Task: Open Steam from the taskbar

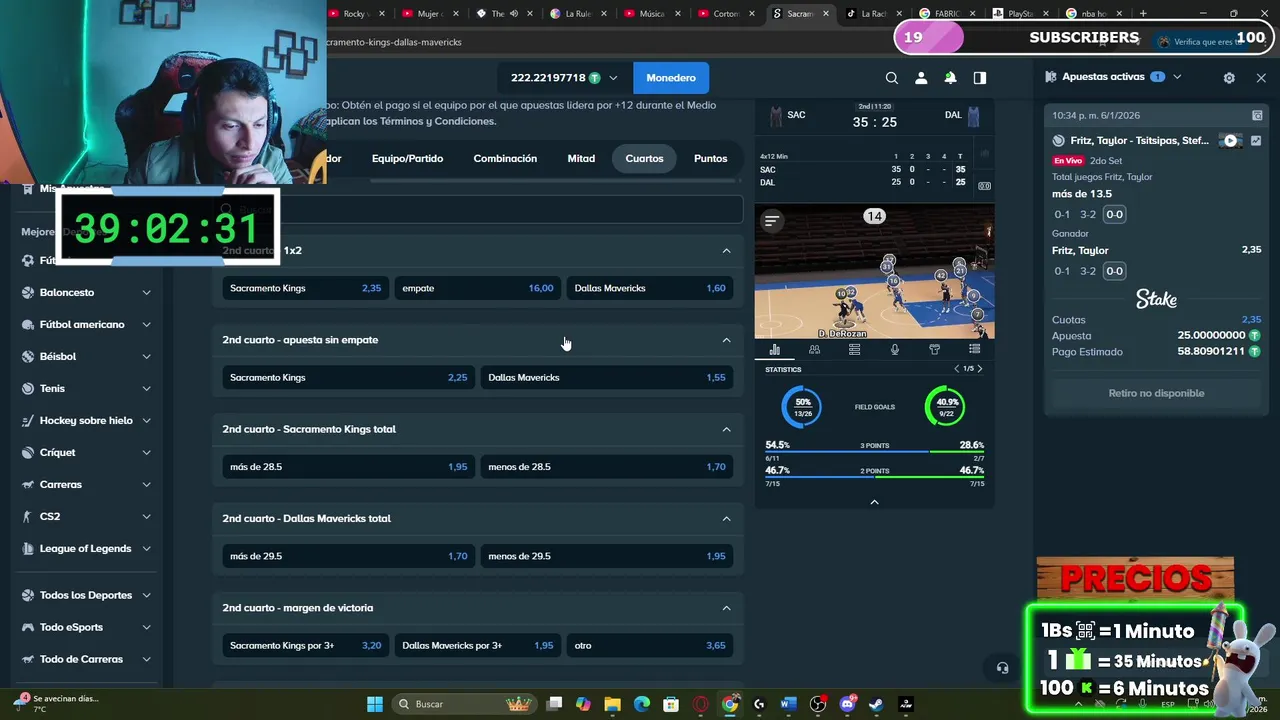Action: pyautogui.click(x=877, y=704)
